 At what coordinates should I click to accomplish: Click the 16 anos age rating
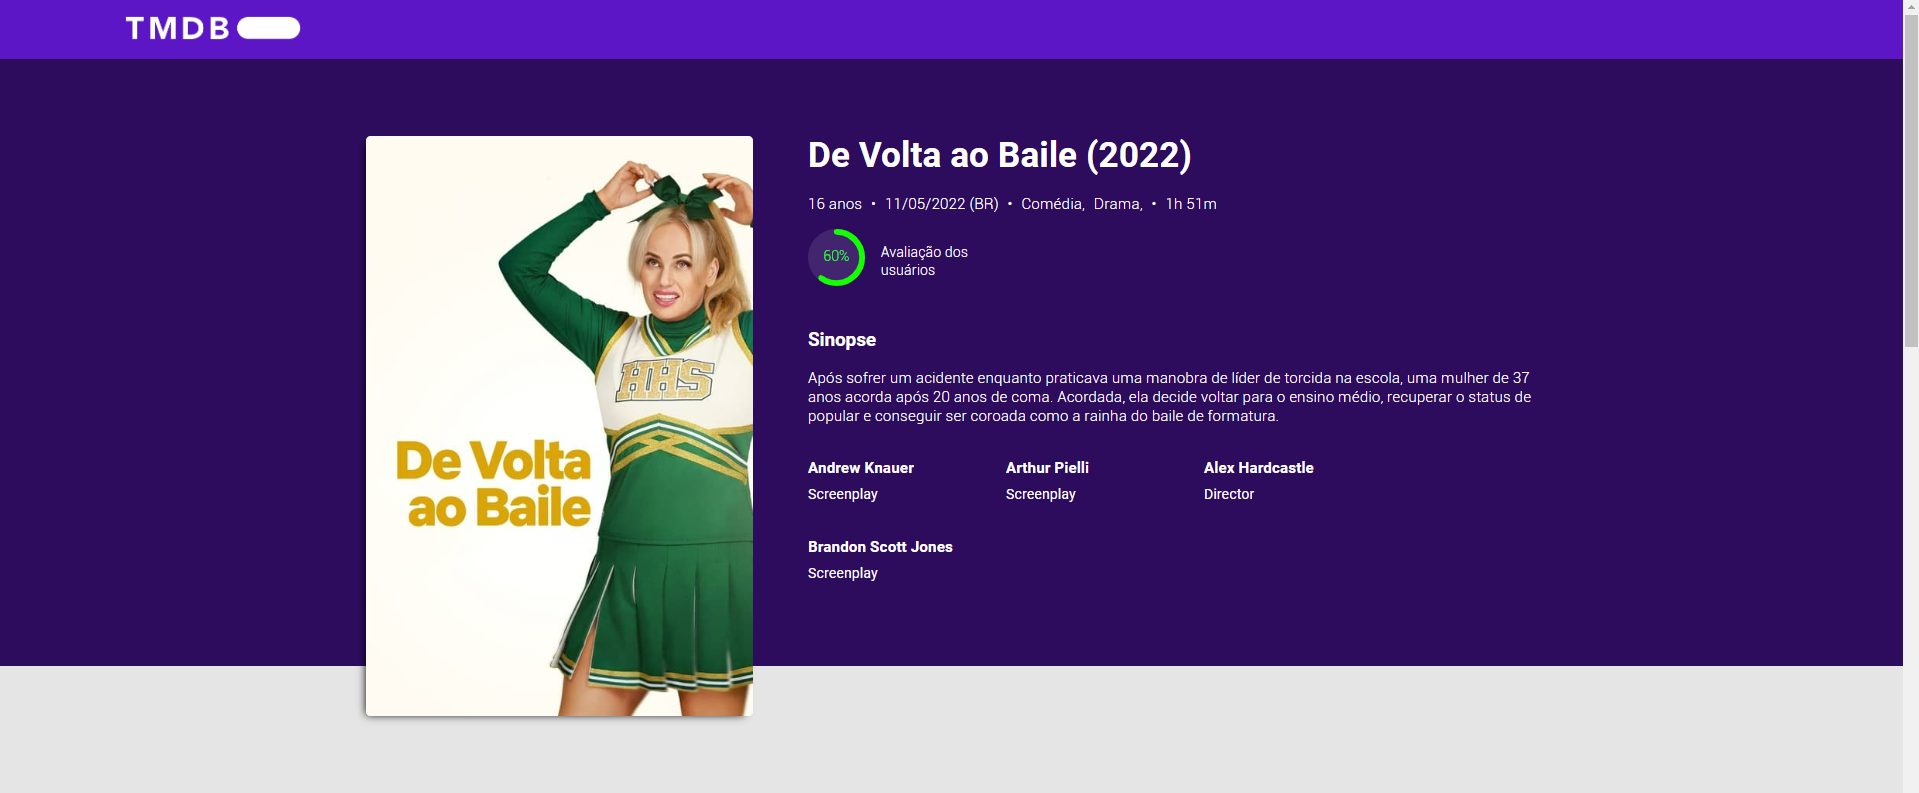point(835,204)
